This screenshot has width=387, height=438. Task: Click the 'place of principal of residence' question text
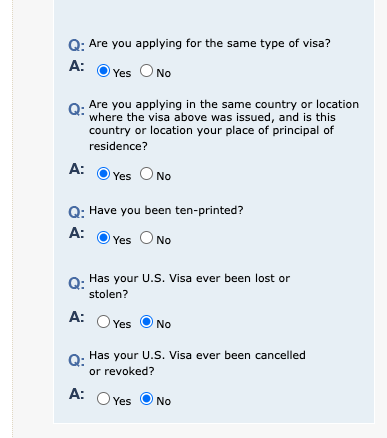coord(224,125)
